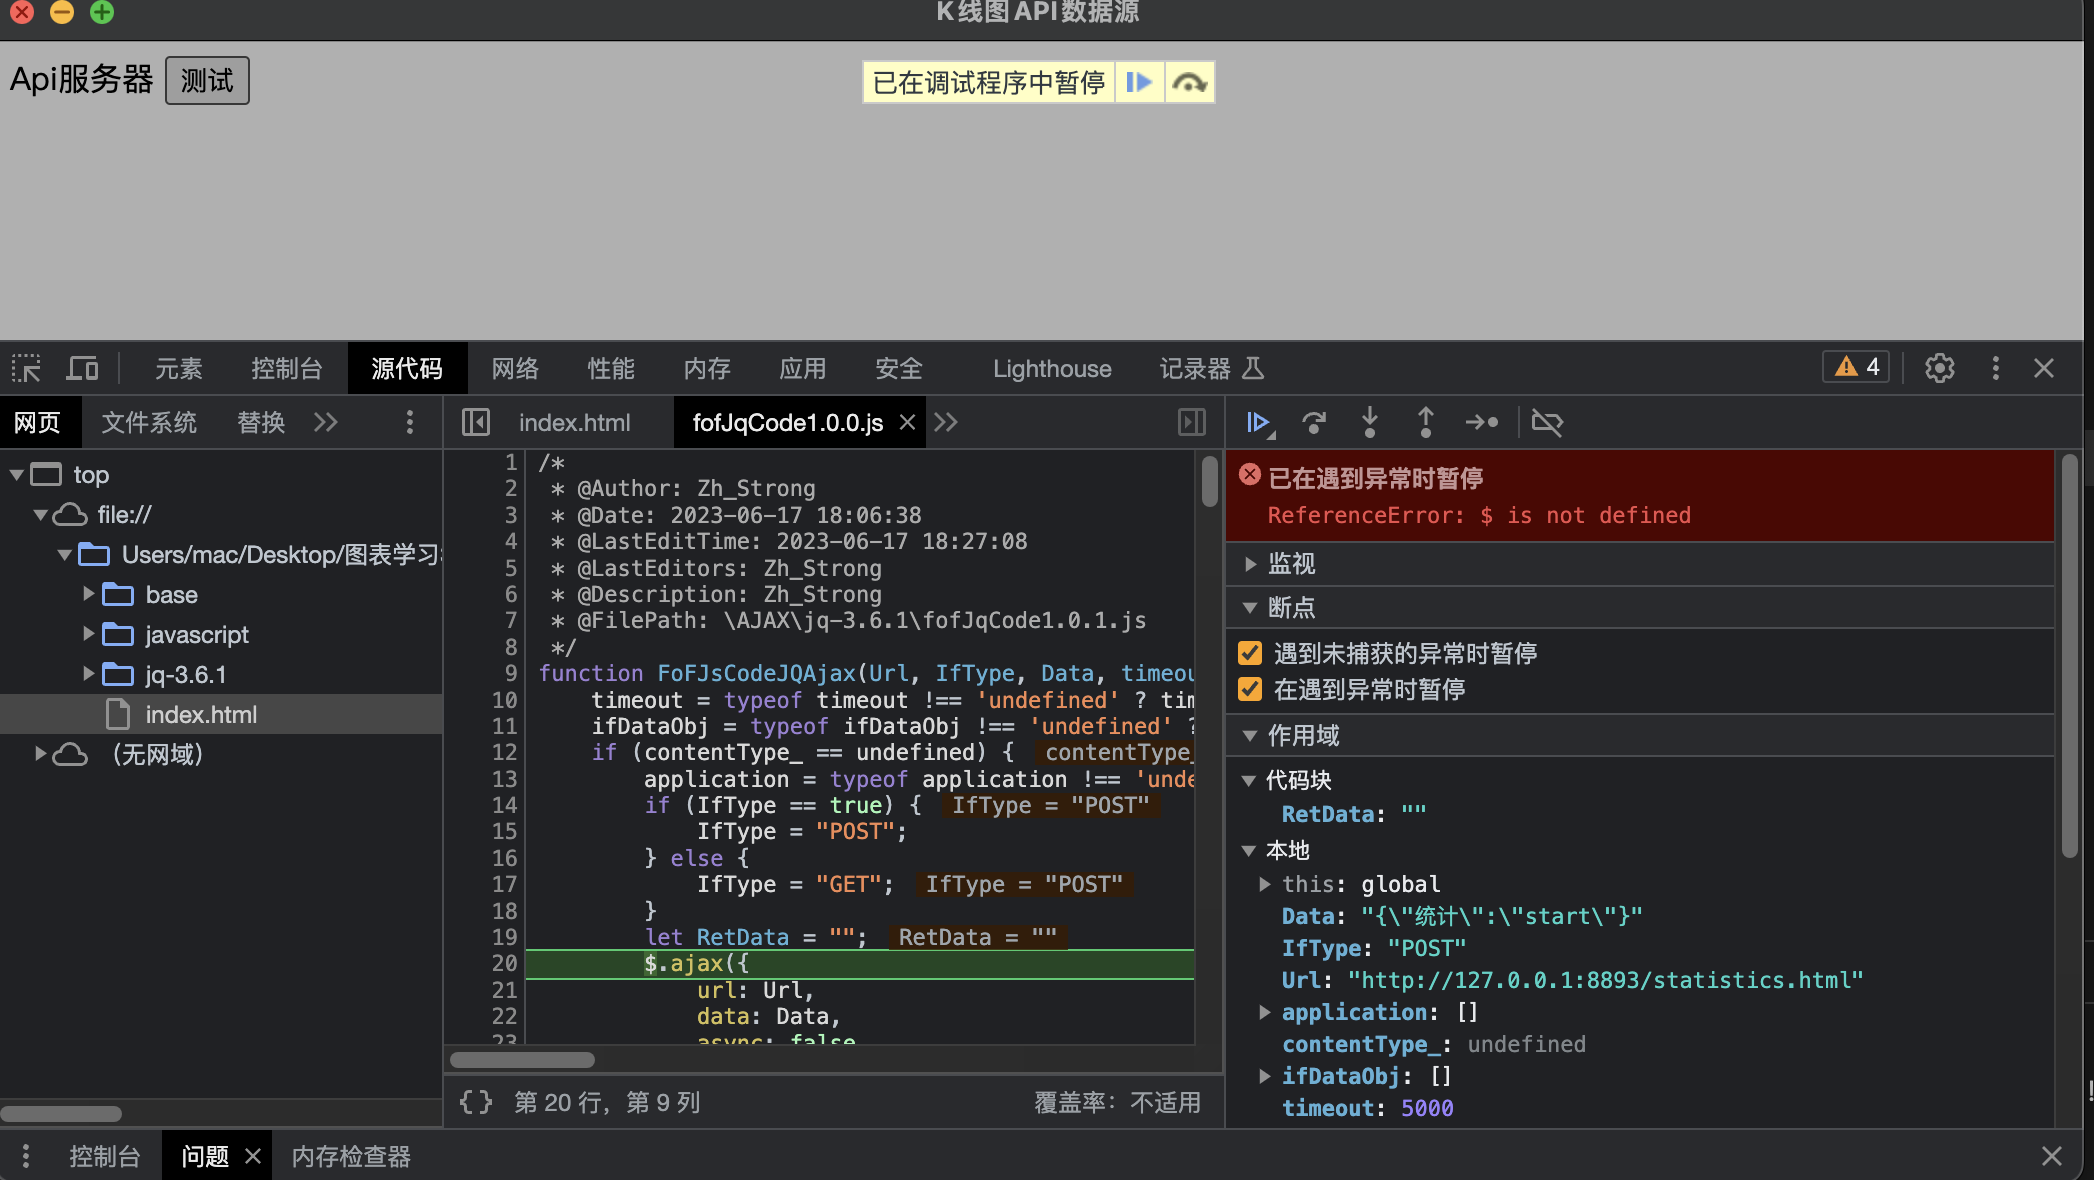Toggle the navigator sidebar icon
This screenshot has width=2094, height=1180.
click(476, 422)
